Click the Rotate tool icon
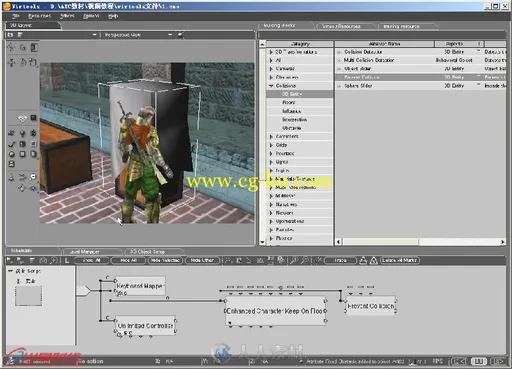Screen dimensions: 512x369 pyautogui.click(x=23, y=62)
